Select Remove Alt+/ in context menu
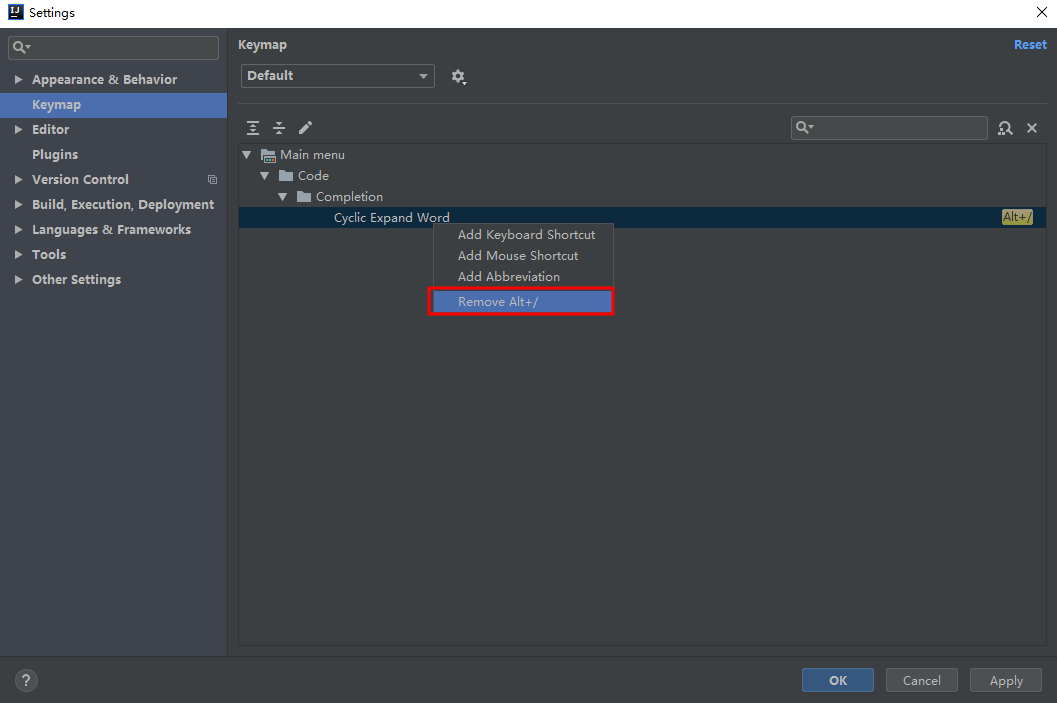This screenshot has width=1057, height=703. click(521, 301)
